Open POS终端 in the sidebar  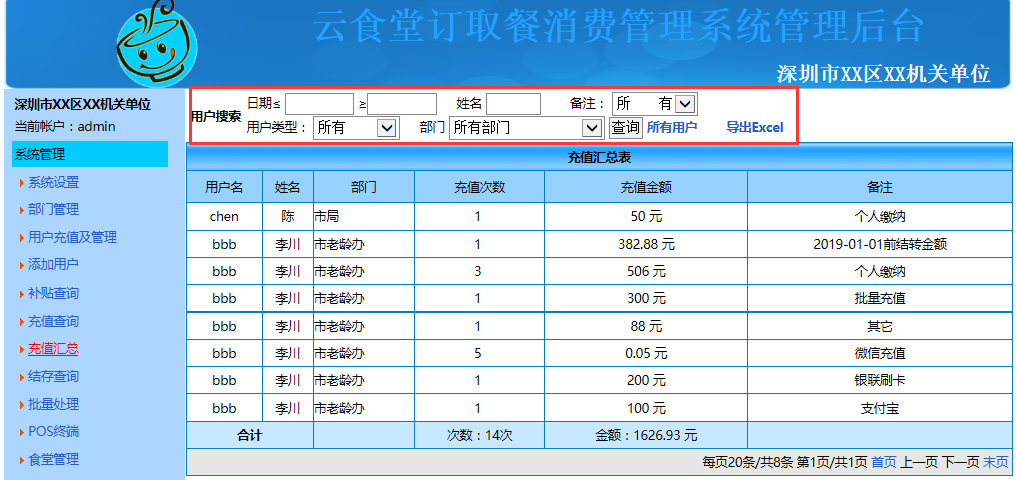click(x=53, y=431)
